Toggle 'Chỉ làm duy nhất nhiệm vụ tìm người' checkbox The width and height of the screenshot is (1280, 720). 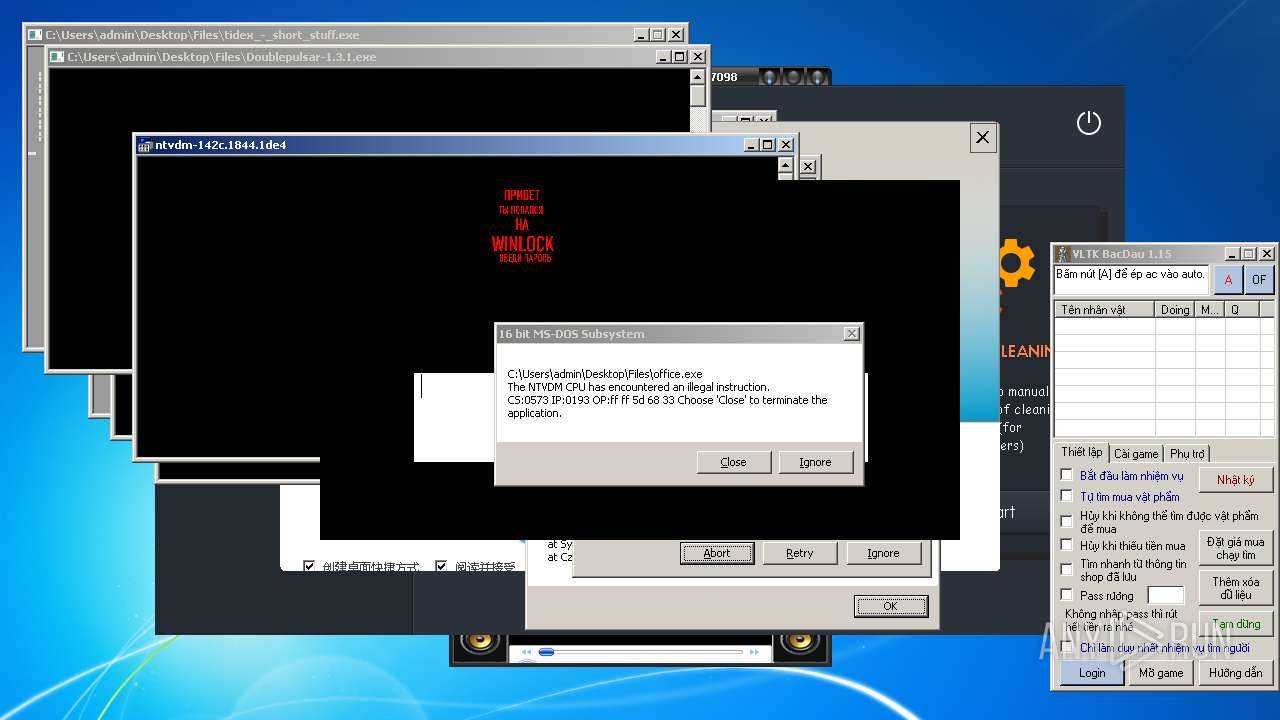1066,647
